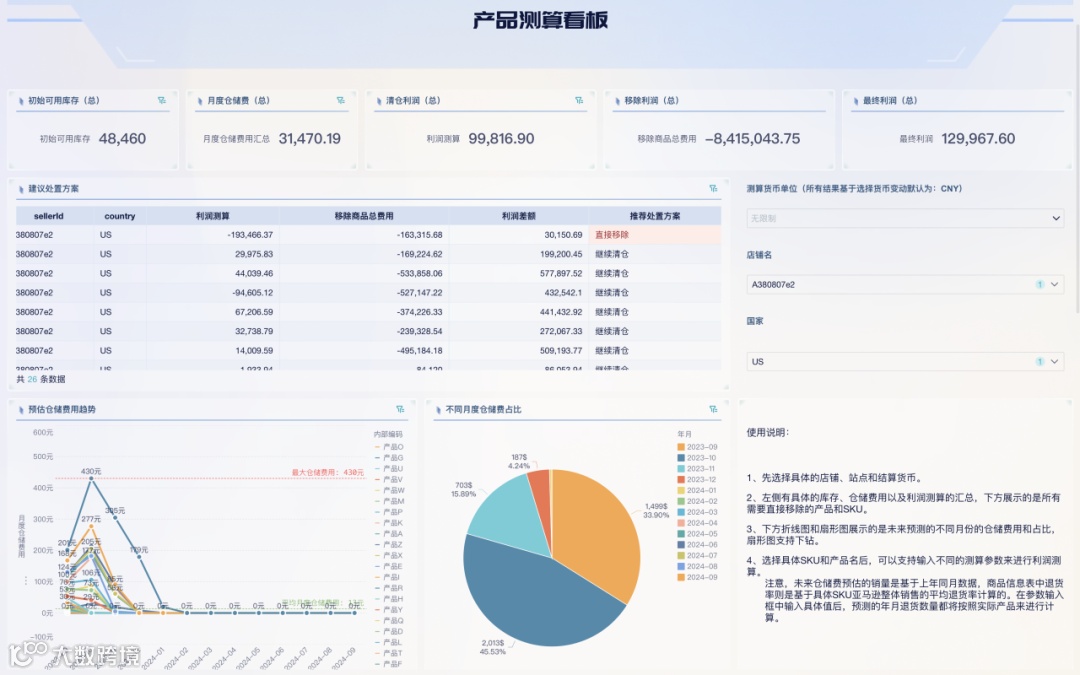Open the filter icon on 建议处置方案 table
The height and width of the screenshot is (675, 1080).
click(712, 187)
